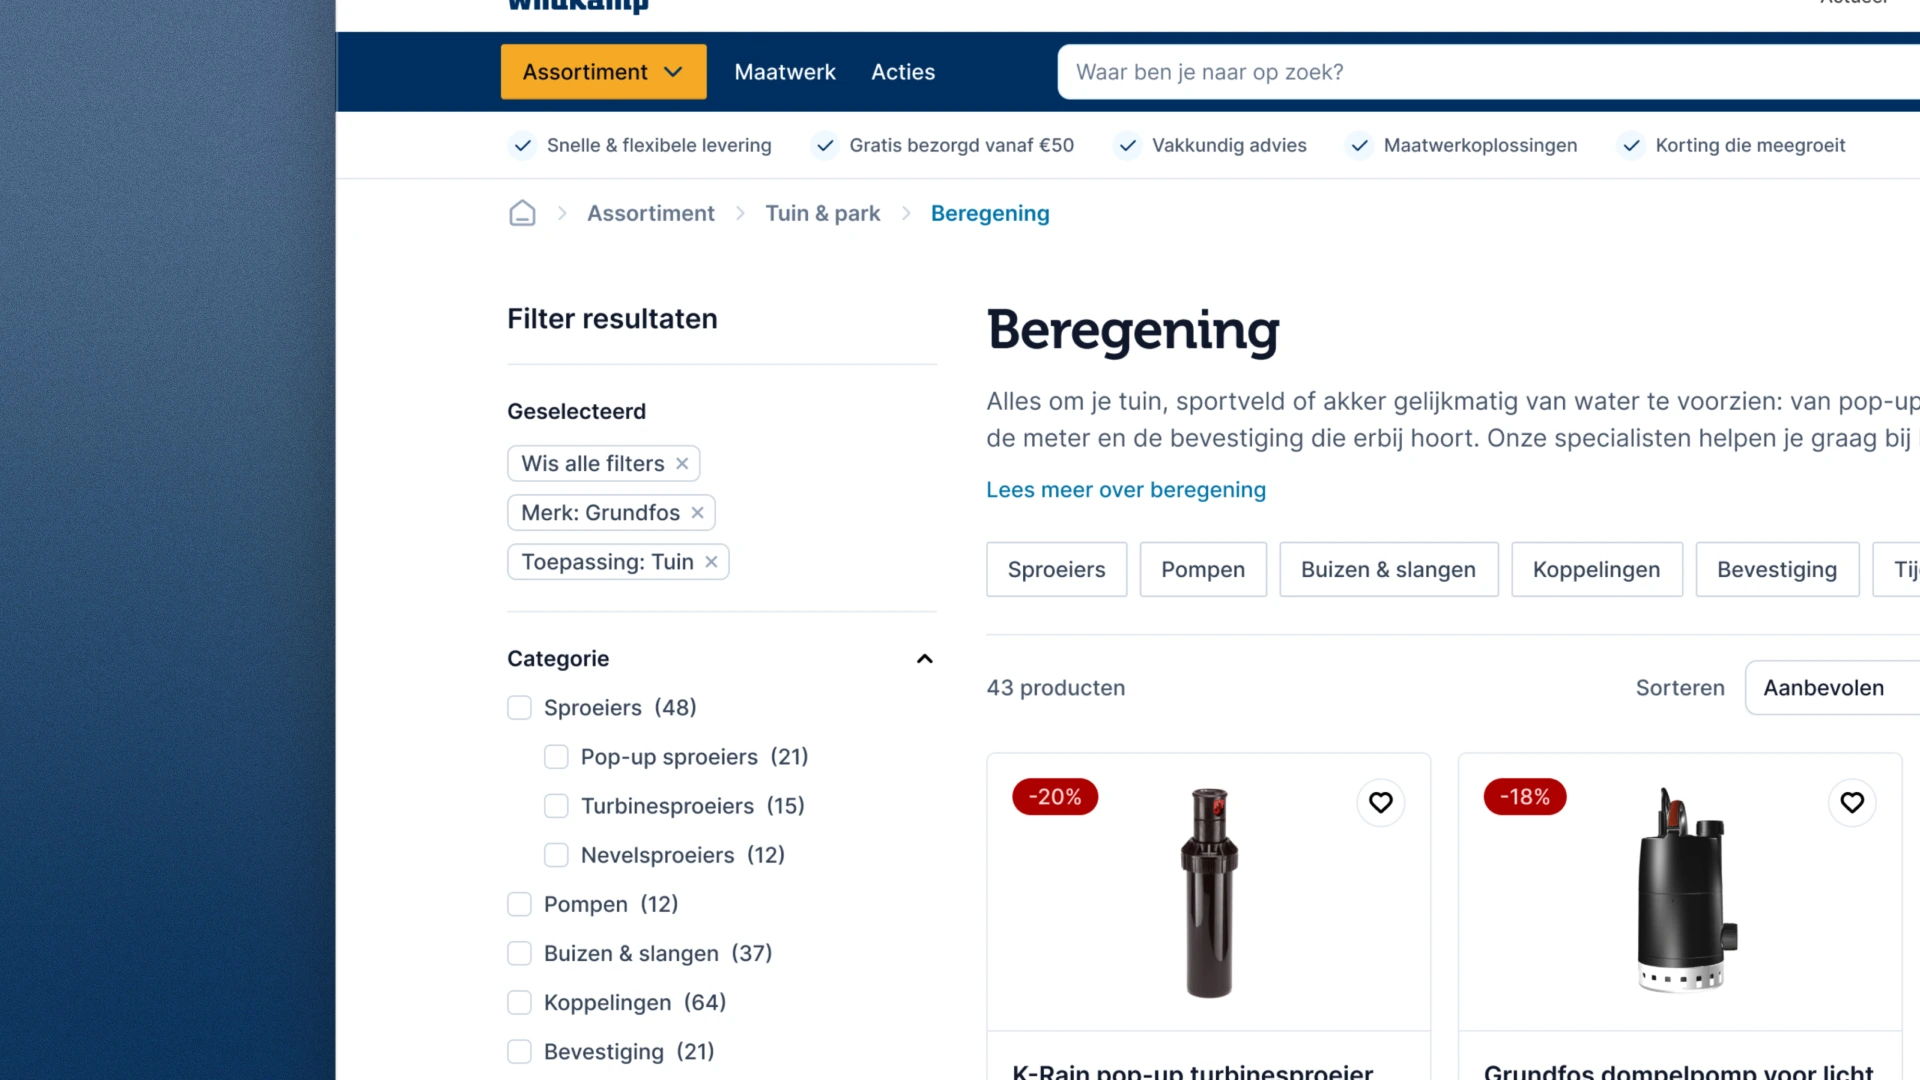The width and height of the screenshot is (1920, 1080).
Task: Select the Koppelingen category chip
Action: [x=1597, y=570]
